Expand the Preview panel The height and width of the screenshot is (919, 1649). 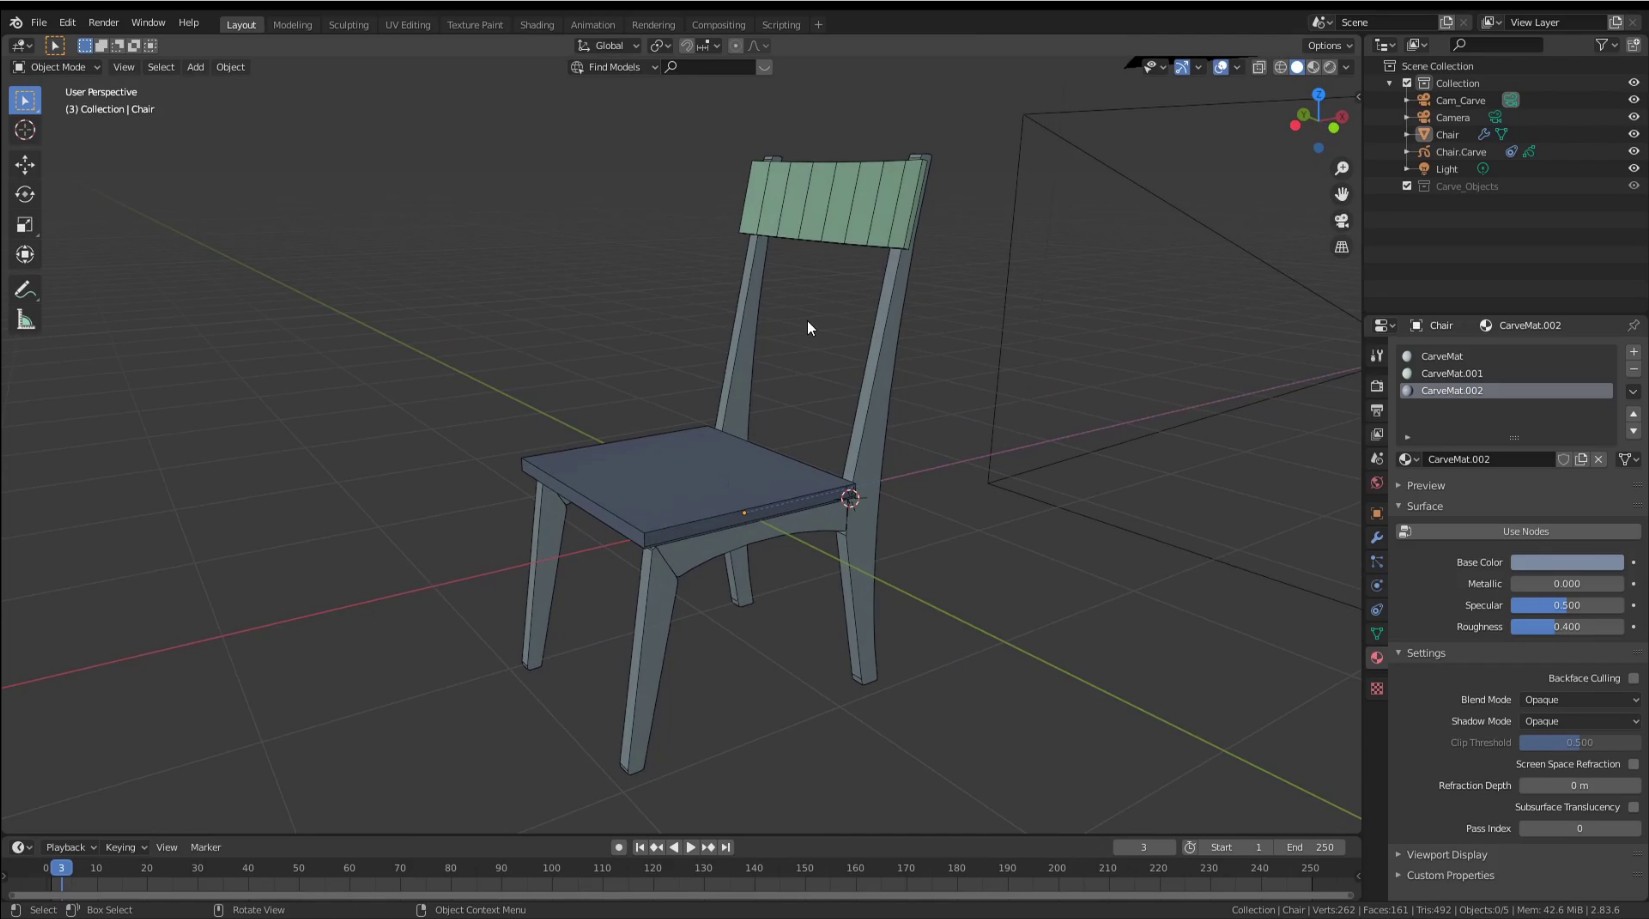point(1425,485)
